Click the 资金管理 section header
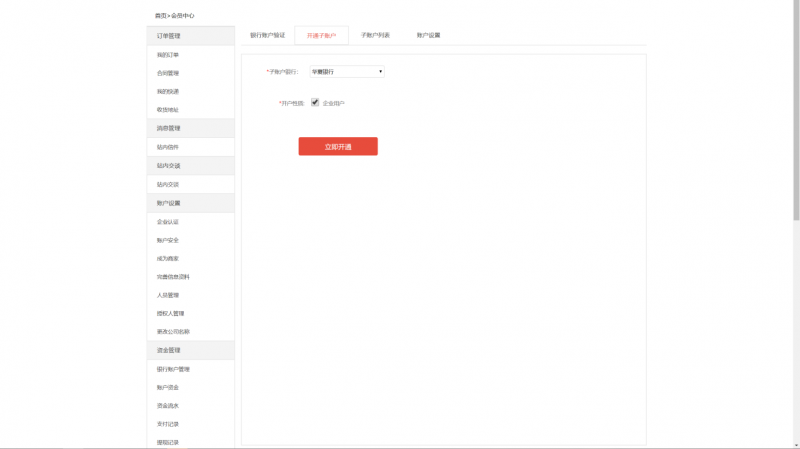The image size is (800, 449). point(191,350)
